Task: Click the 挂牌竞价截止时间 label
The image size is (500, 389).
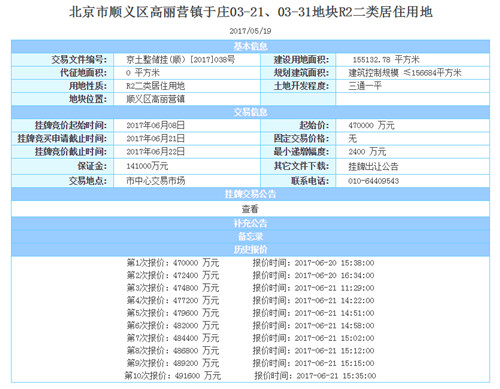Action: (x=71, y=152)
